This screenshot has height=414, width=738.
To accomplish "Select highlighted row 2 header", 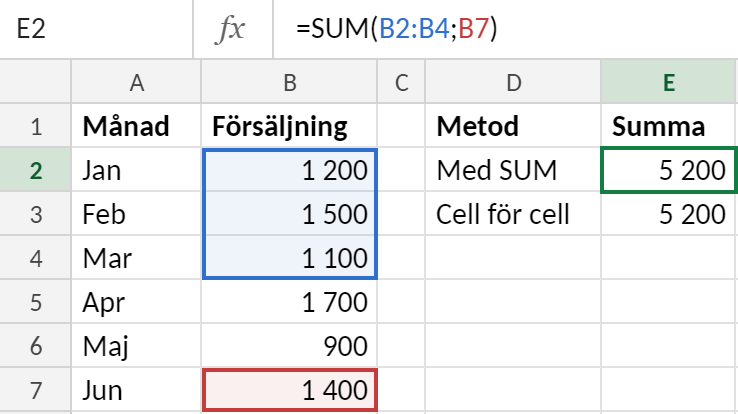I will [35, 169].
